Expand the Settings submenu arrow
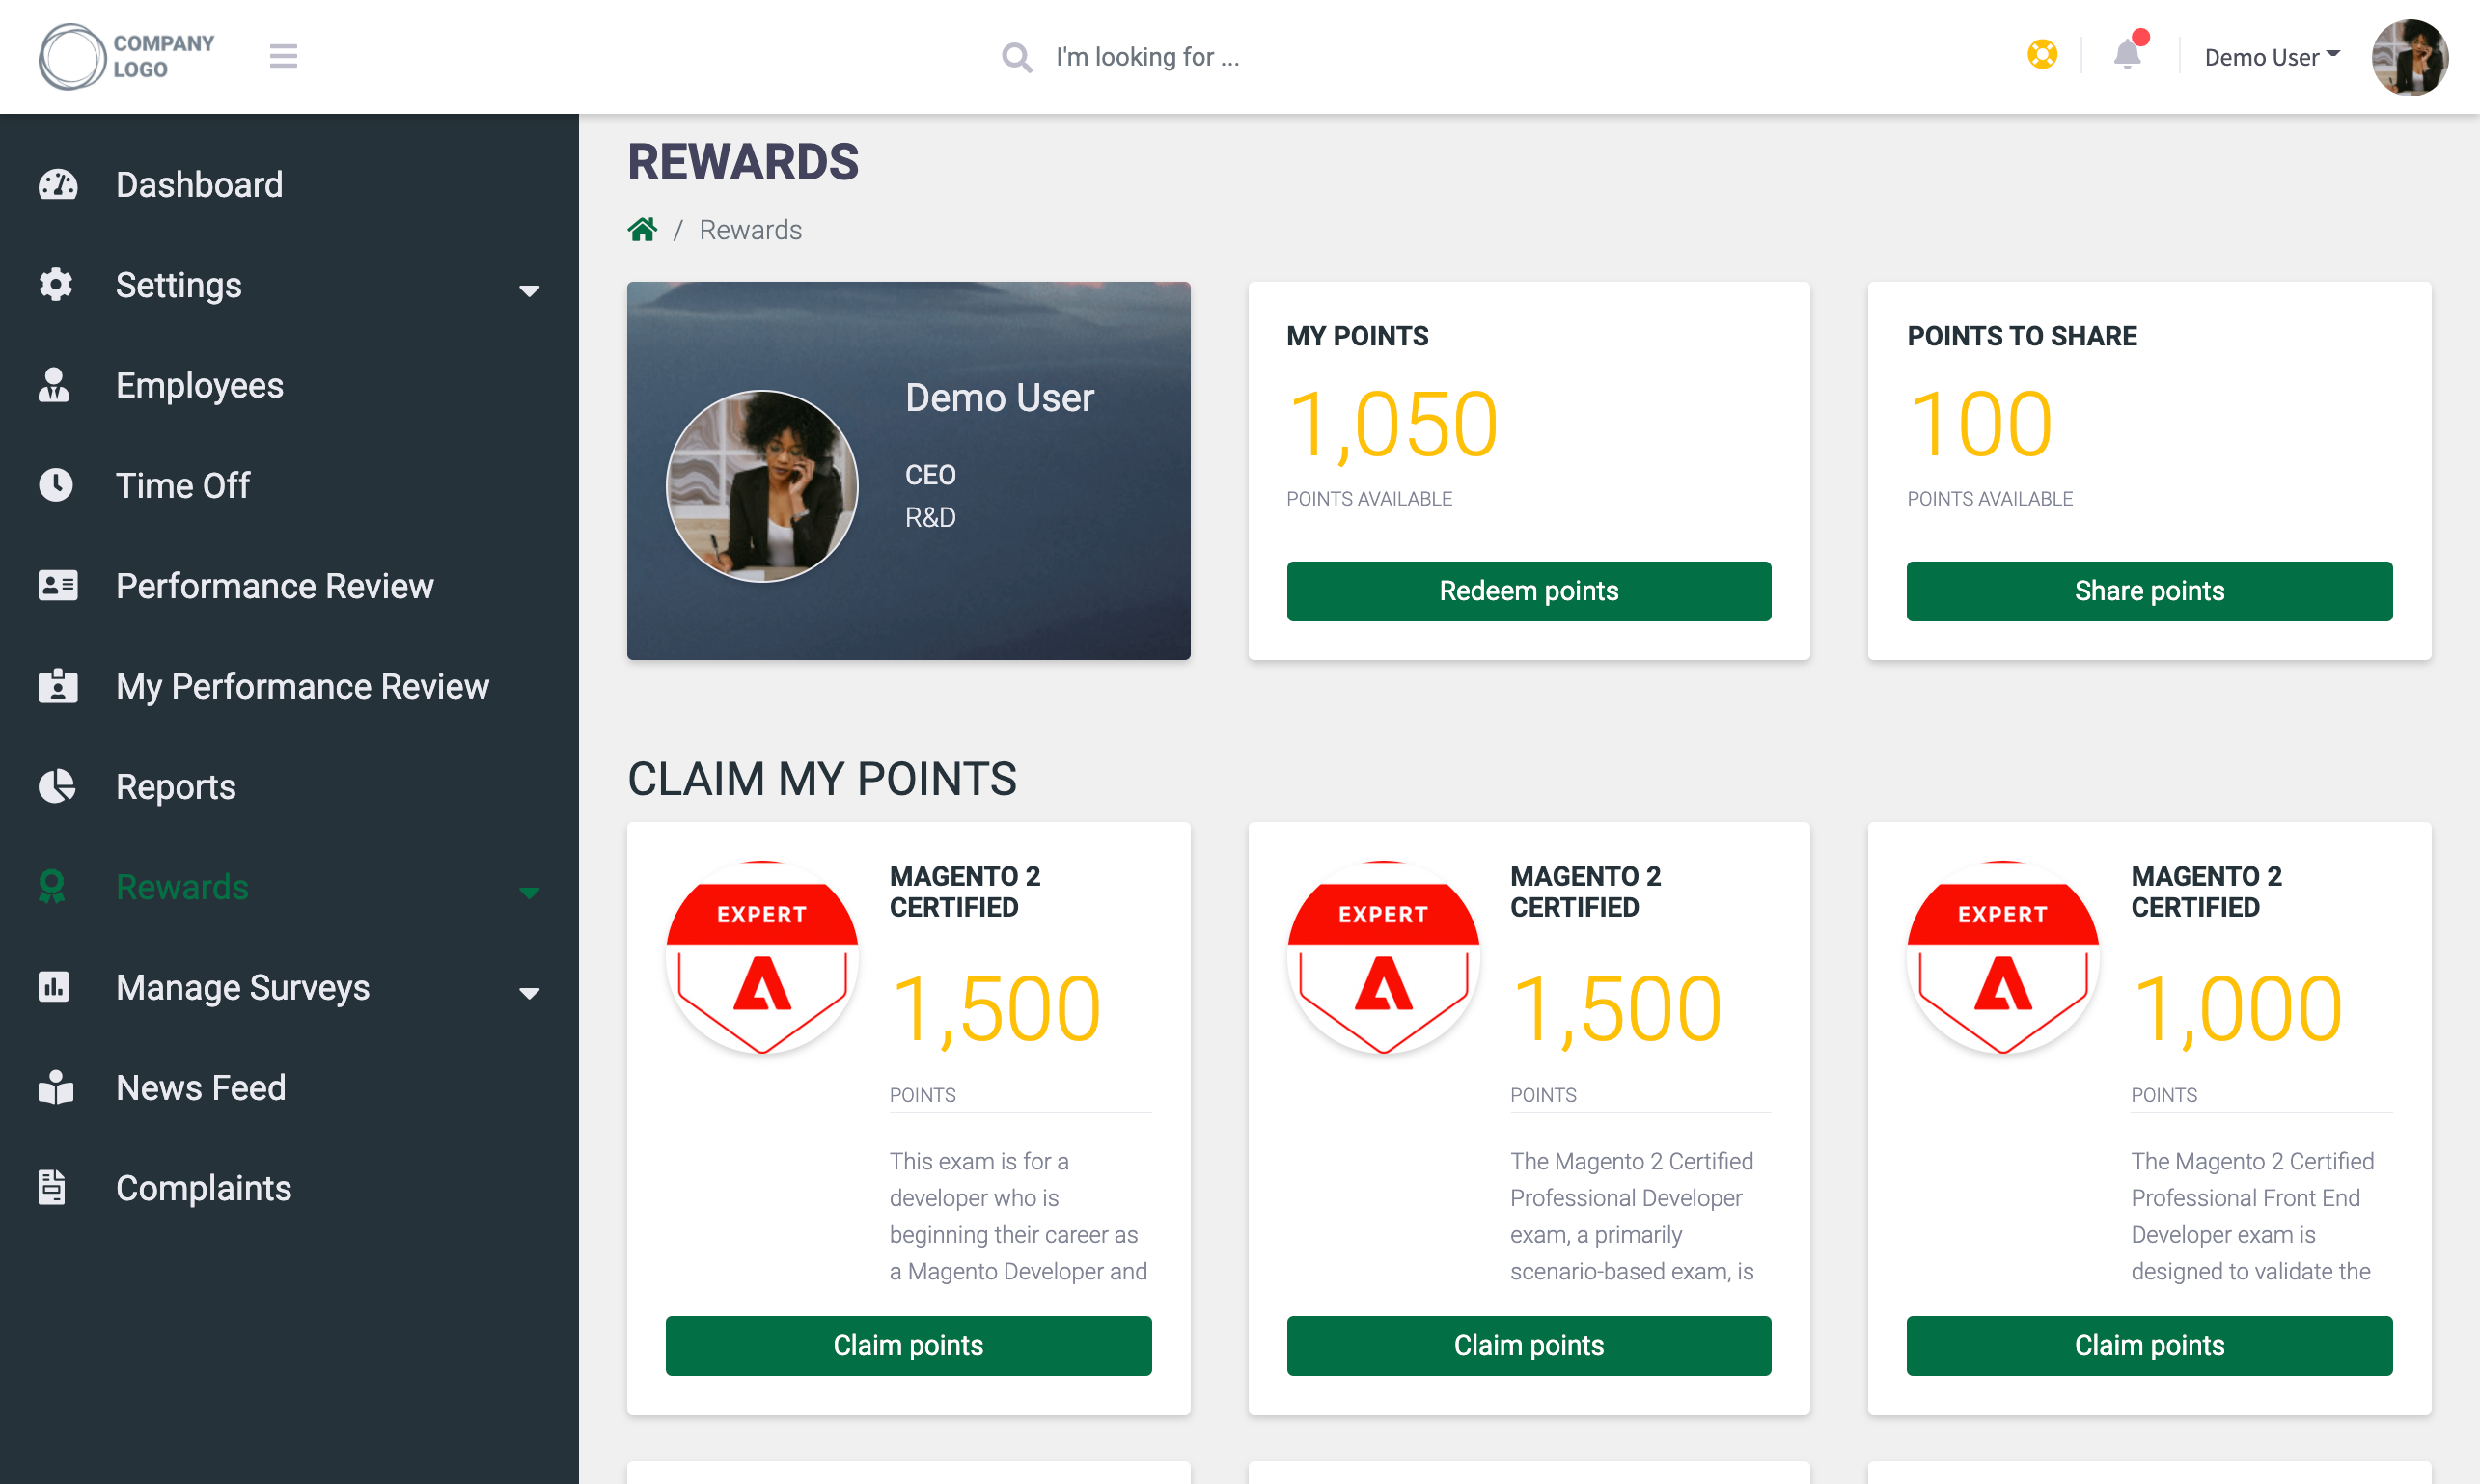This screenshot has height=1484, width=2480. point(529,291)
